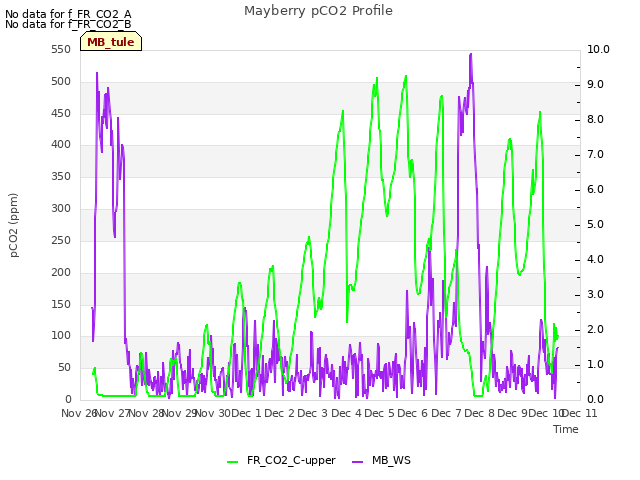Click the Dec 2 date label
The height and width of the screenshot is (480, 640).
(280, 413)
